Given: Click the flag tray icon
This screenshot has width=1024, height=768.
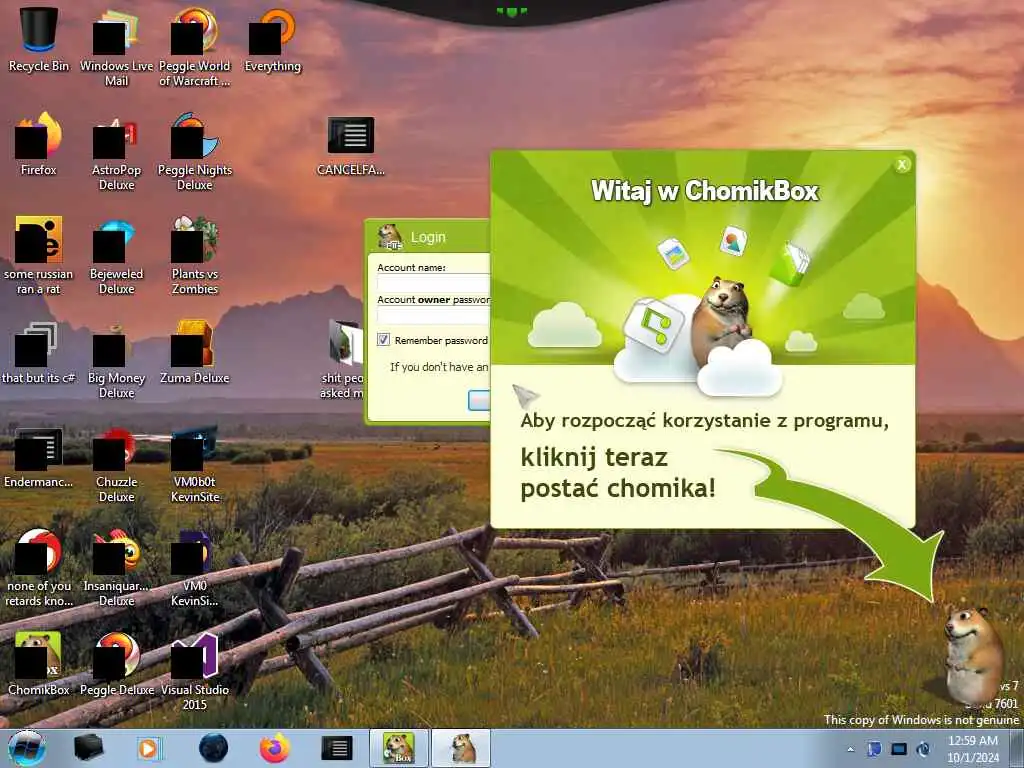Looking at the screenshot, I should click(874, 748).
